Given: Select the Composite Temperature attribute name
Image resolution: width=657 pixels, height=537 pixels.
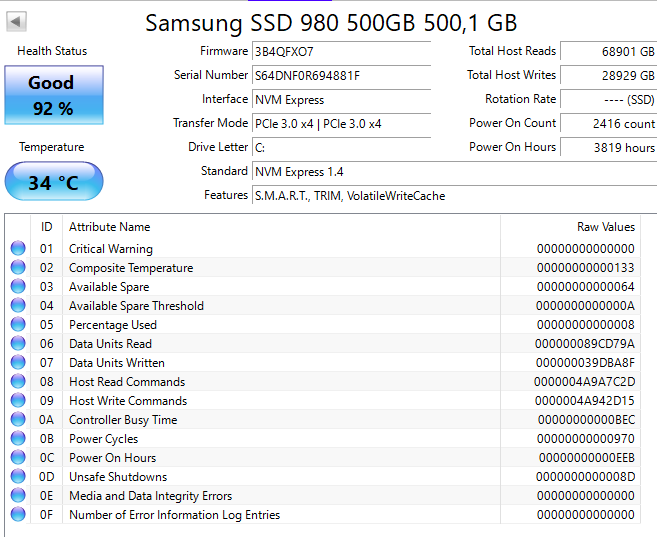Looking at the screenshot, I should click(131, 268).
